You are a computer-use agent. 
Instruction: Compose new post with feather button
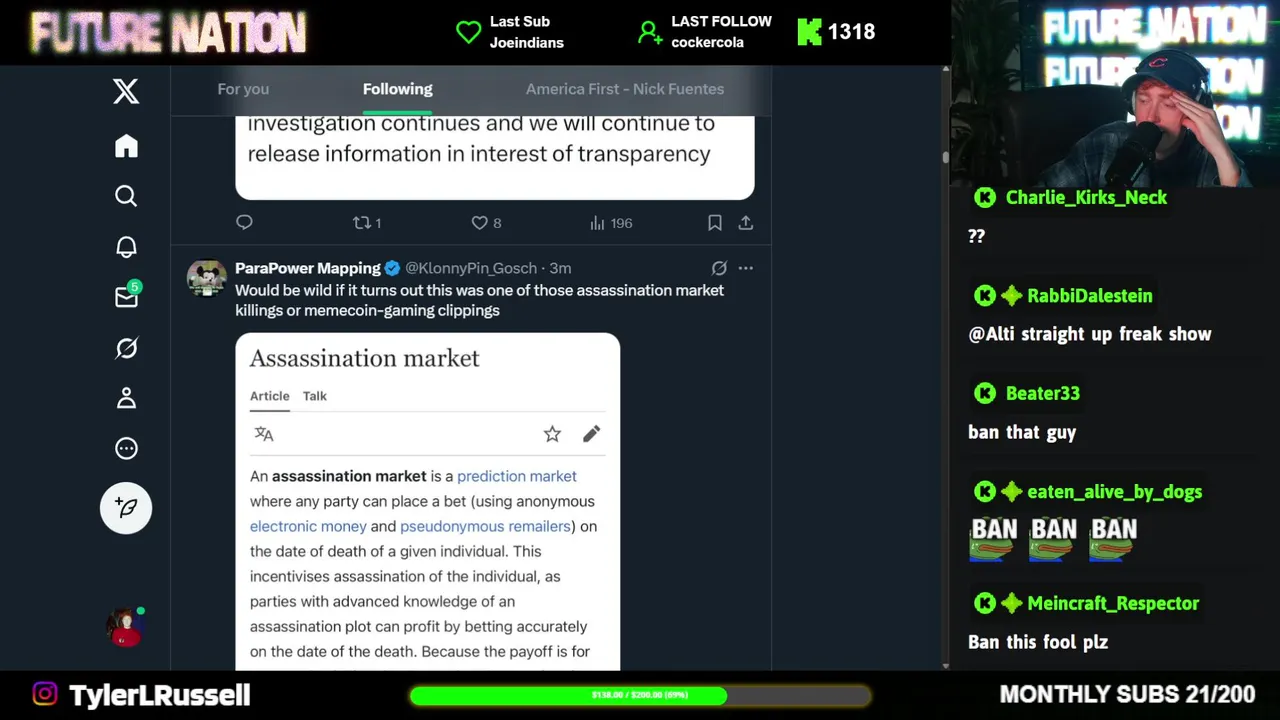click(x=126, y=508)
